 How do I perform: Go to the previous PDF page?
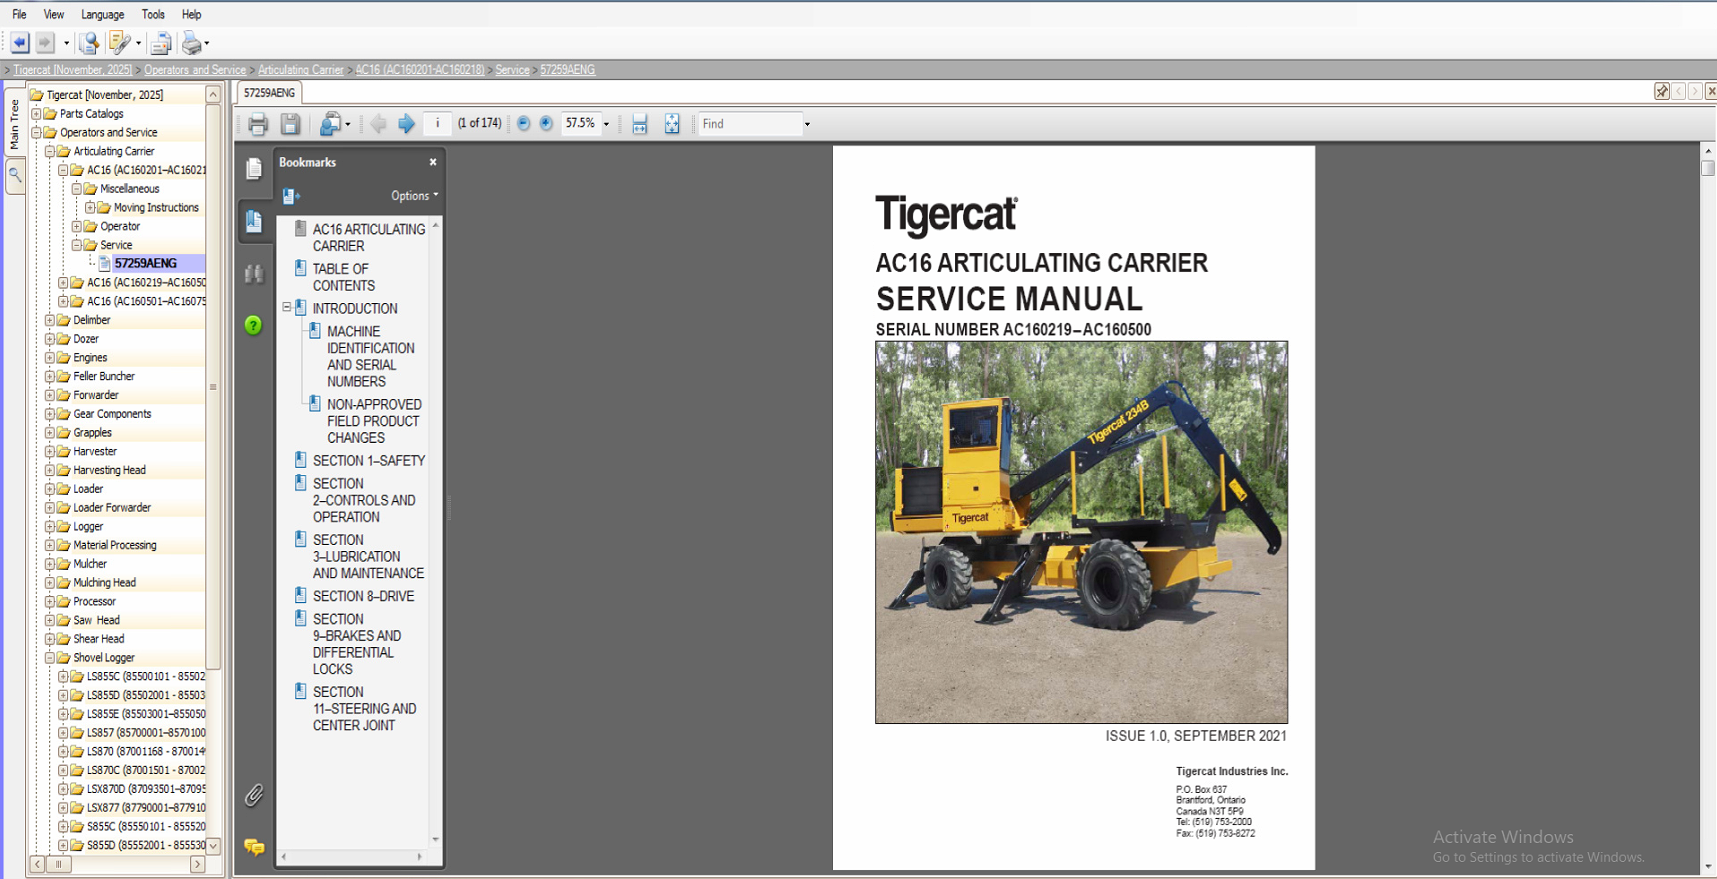(x=378, y=124)
